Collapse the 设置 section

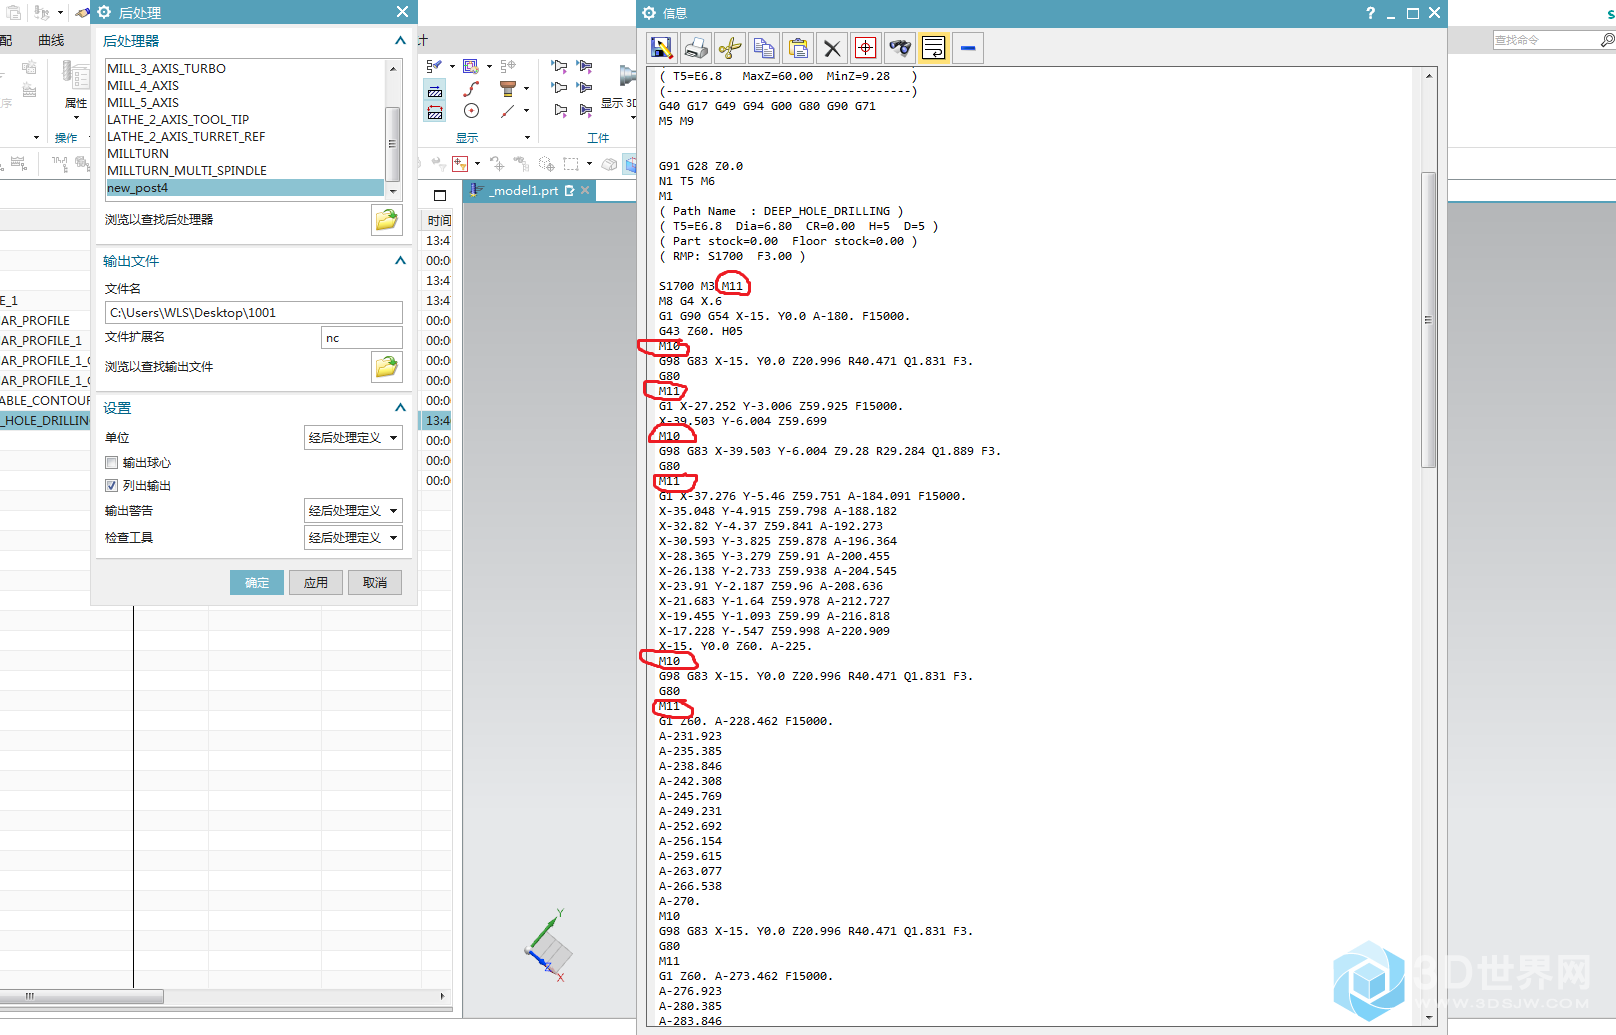(400, 408)
